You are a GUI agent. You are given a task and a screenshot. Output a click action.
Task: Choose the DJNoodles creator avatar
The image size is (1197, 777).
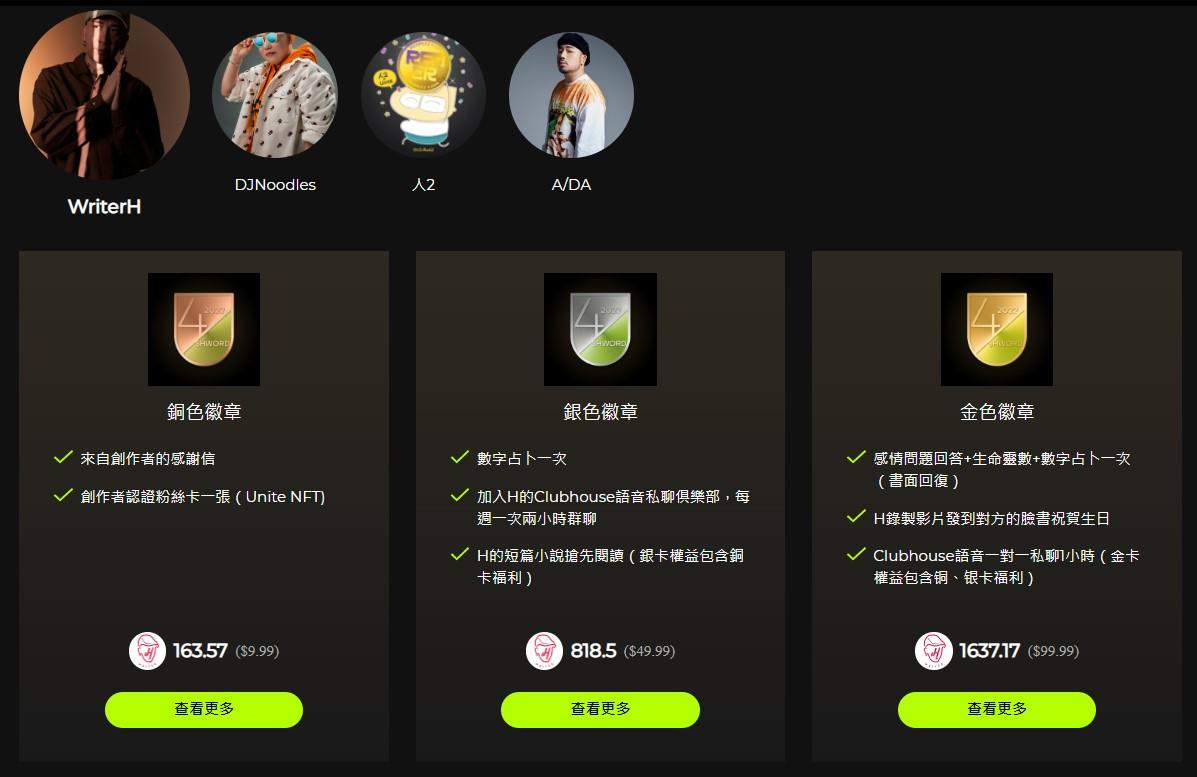[x=275, y=95]
